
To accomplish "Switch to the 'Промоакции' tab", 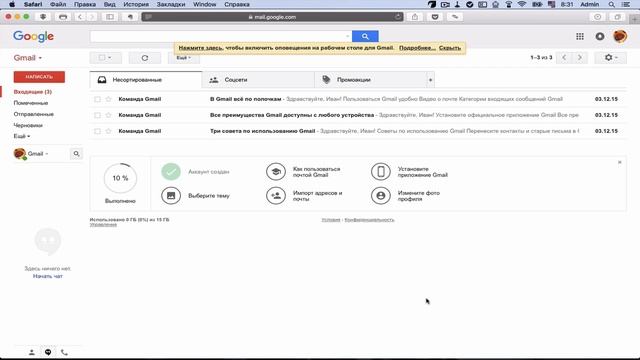I will coord(371,80).
